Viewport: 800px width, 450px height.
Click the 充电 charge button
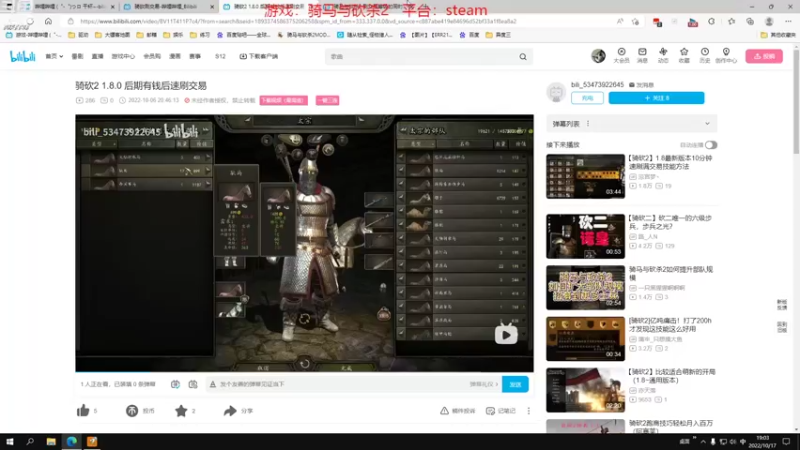tap(587, 98)
